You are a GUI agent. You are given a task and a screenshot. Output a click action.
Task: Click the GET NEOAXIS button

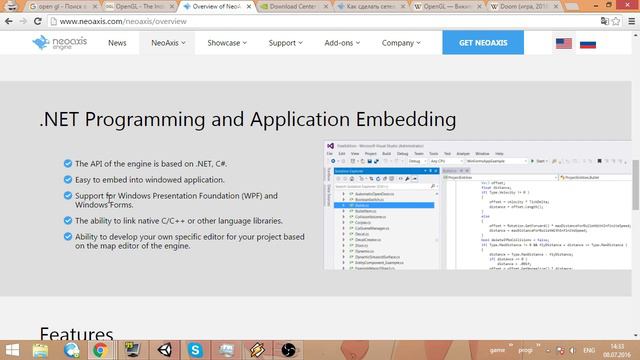[x=483, y=42]
